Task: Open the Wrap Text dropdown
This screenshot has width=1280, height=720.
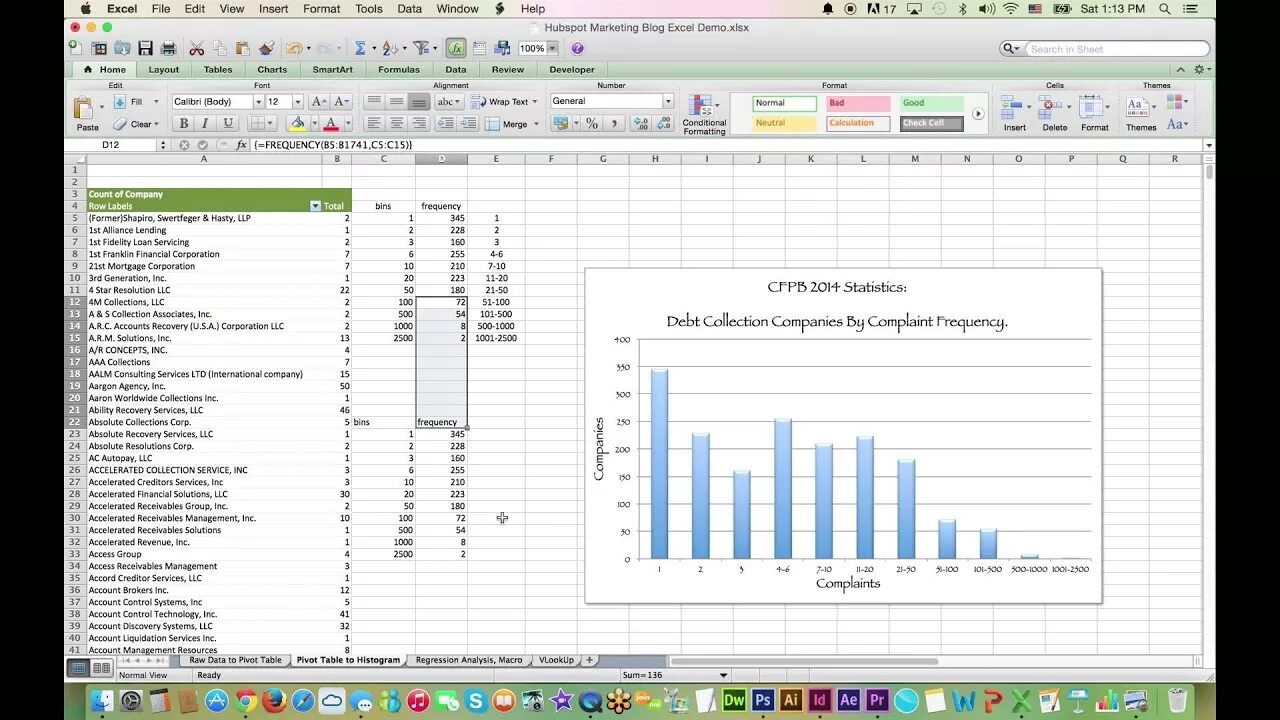Action: (x=534, y=102)
